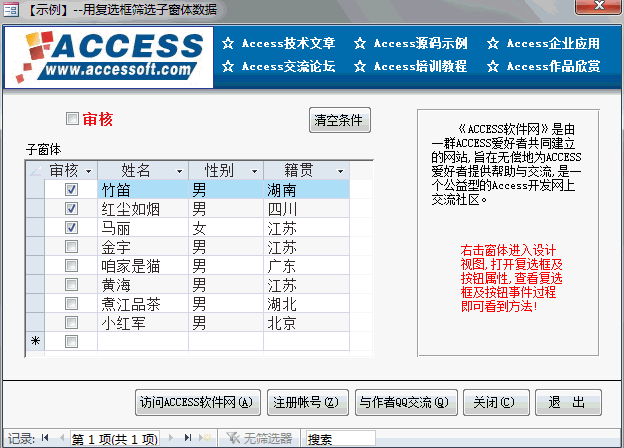The width and height of the screenshot is (624, 448).
Task: Click empty 姓名 cell in new row
Action: click(143, 341)
